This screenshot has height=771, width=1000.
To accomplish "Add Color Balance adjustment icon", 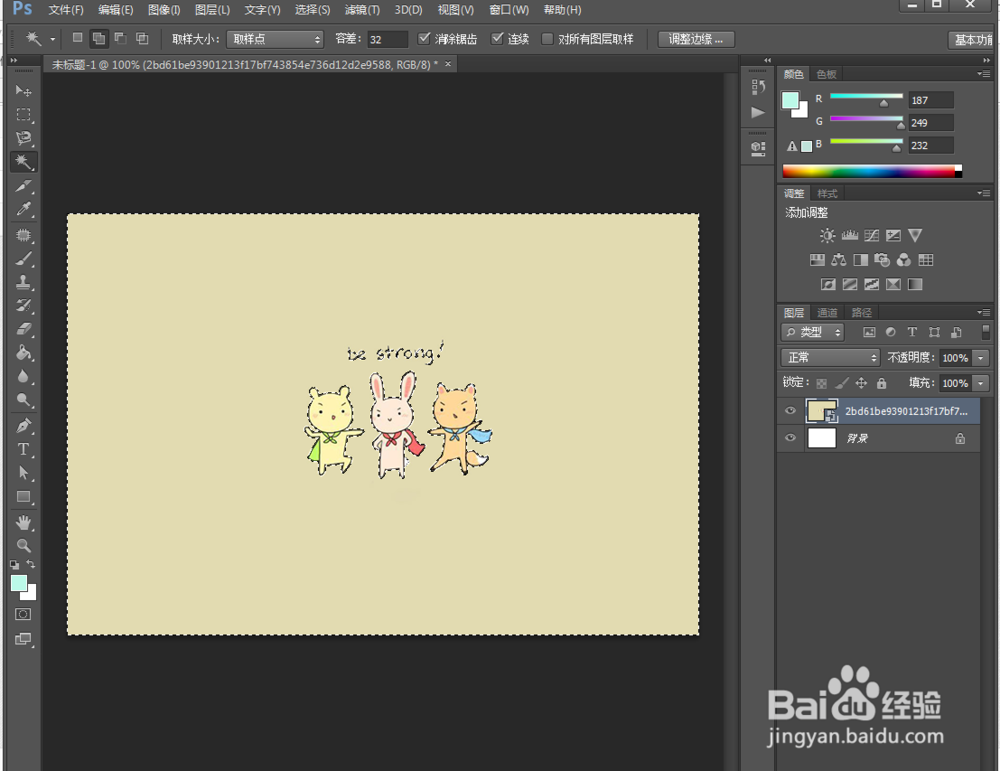I will [x=839, y=260].
